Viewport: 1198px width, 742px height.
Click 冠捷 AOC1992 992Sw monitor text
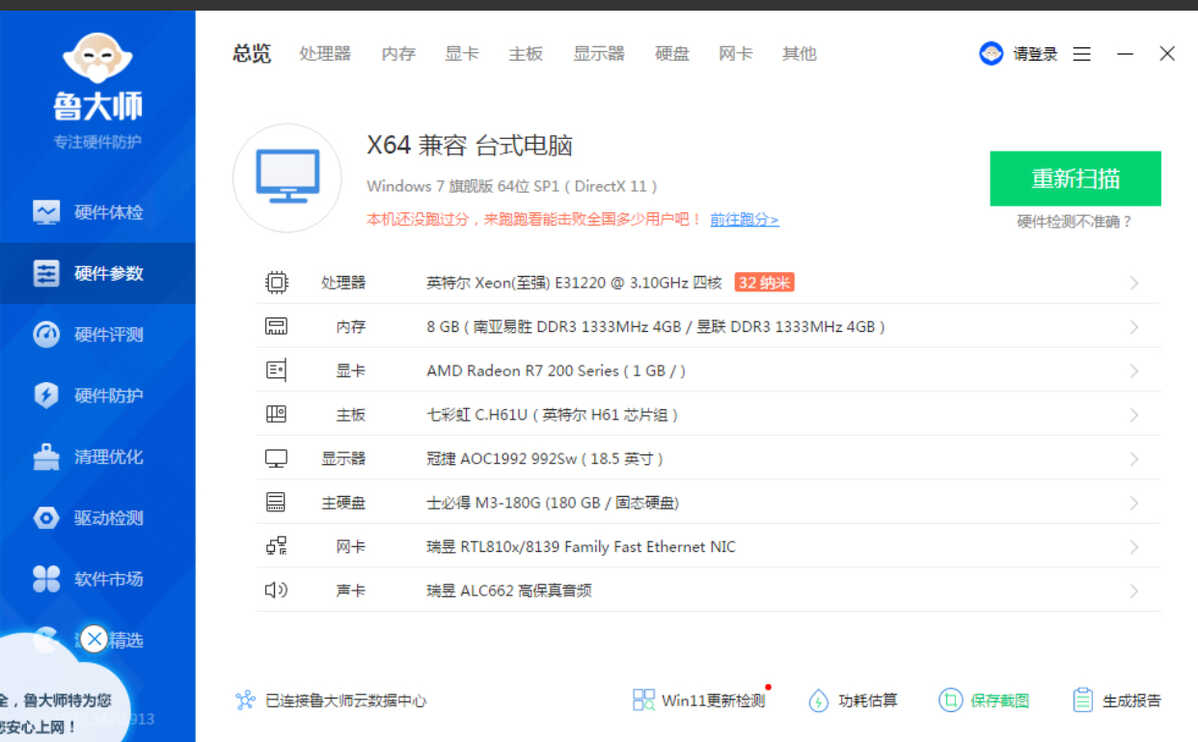(x=545, y=458)
